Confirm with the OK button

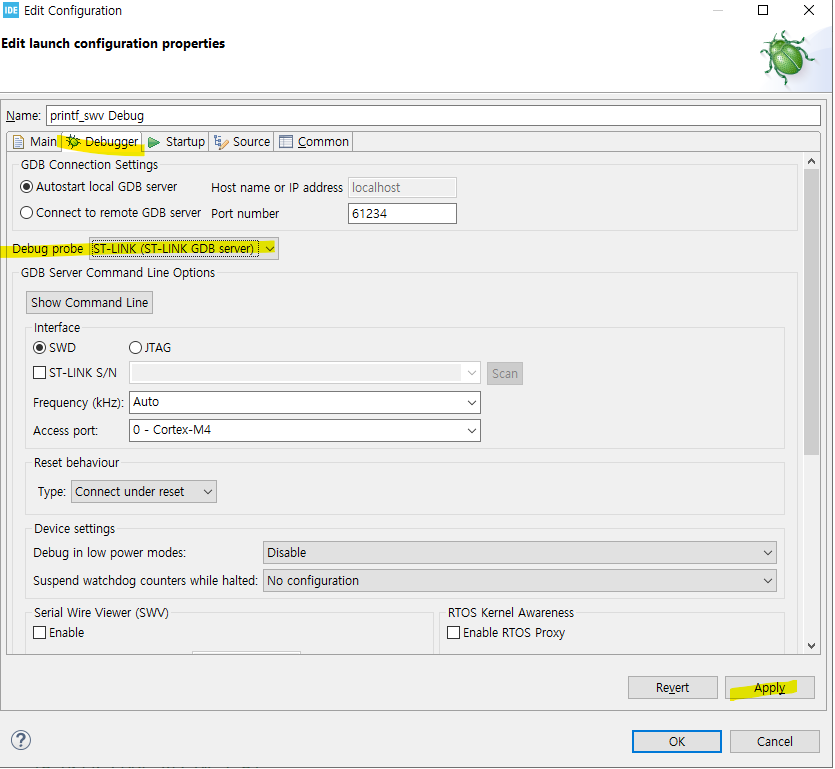click(677, 741)
